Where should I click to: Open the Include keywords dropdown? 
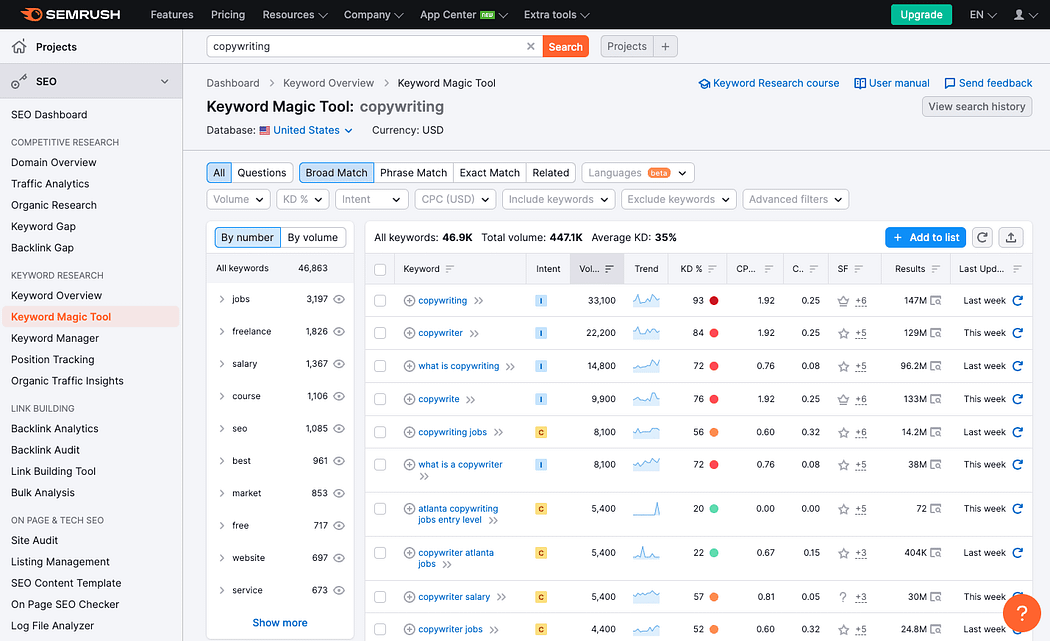coord(558,199)
